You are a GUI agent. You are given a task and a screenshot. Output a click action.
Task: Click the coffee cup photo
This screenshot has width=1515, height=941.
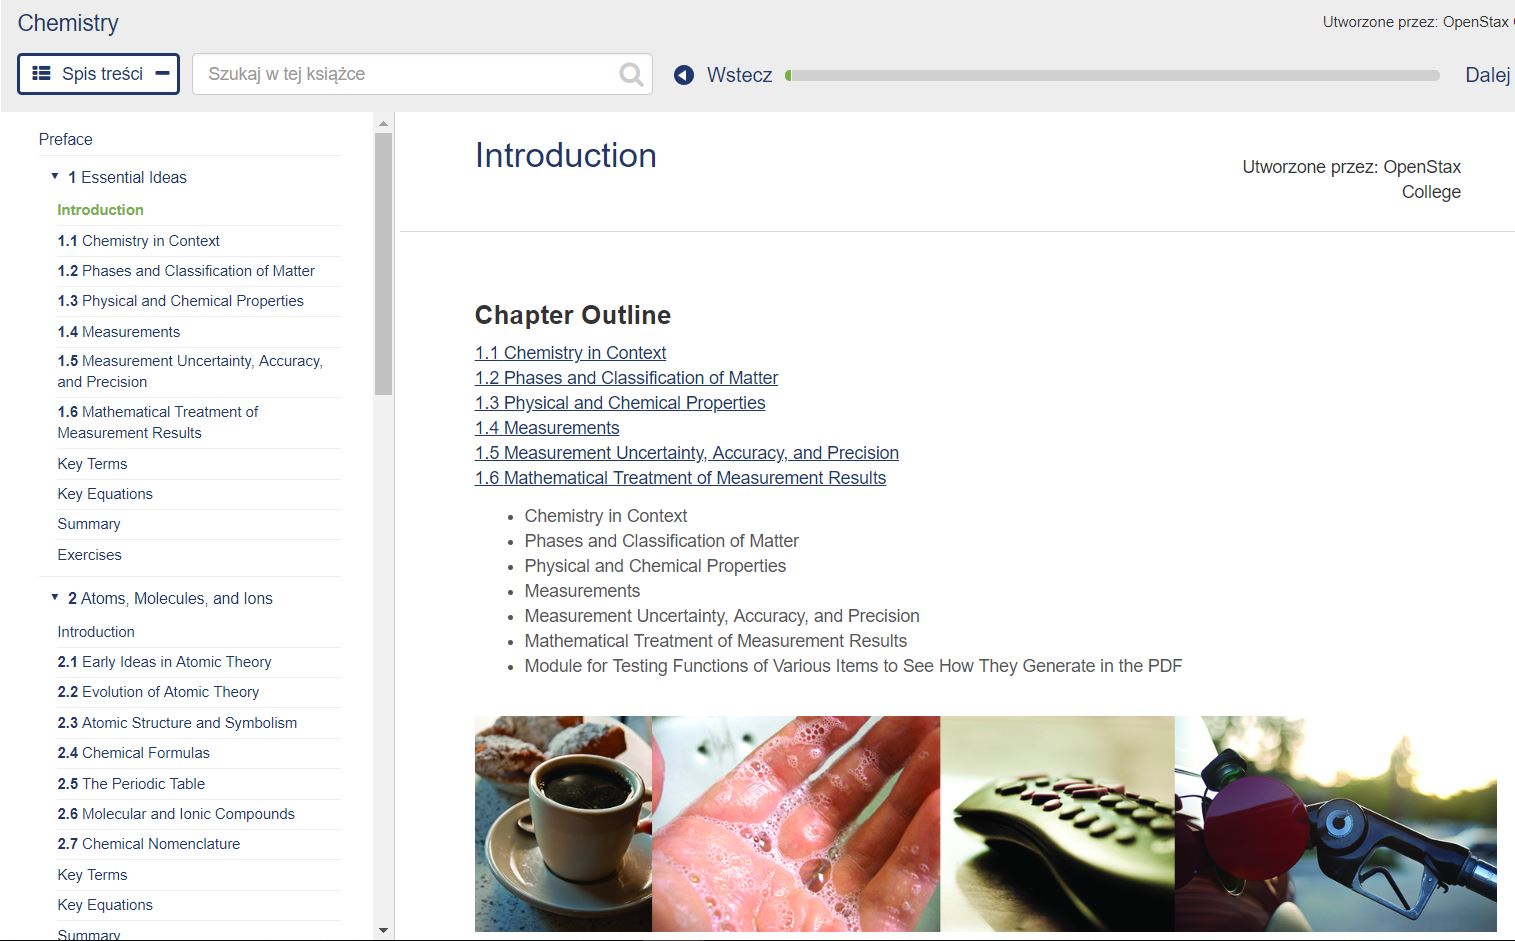[563, 824]
